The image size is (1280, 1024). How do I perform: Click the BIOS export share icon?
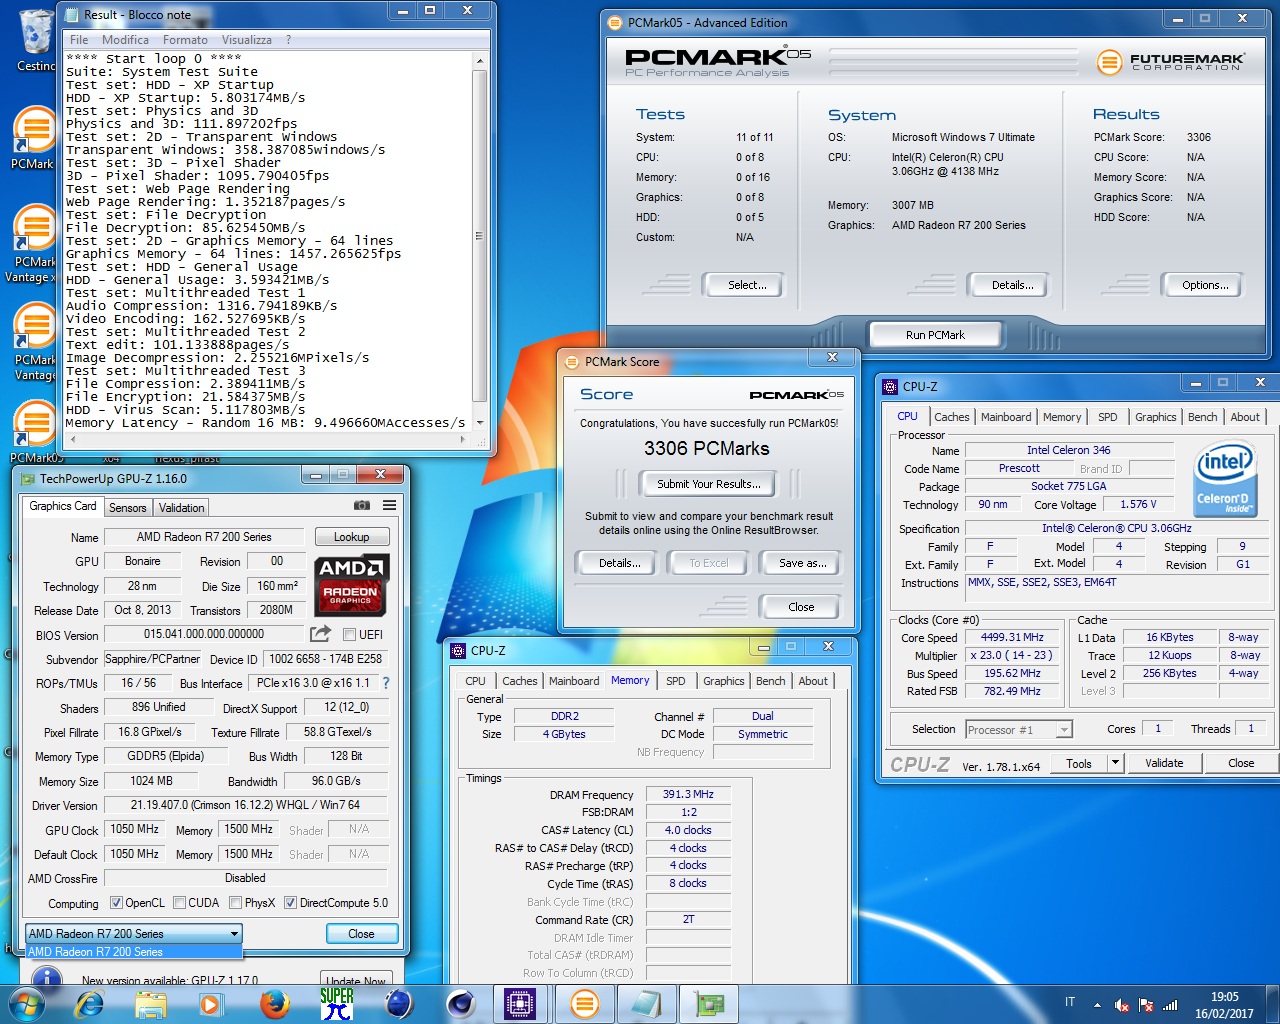coord(320,634)
